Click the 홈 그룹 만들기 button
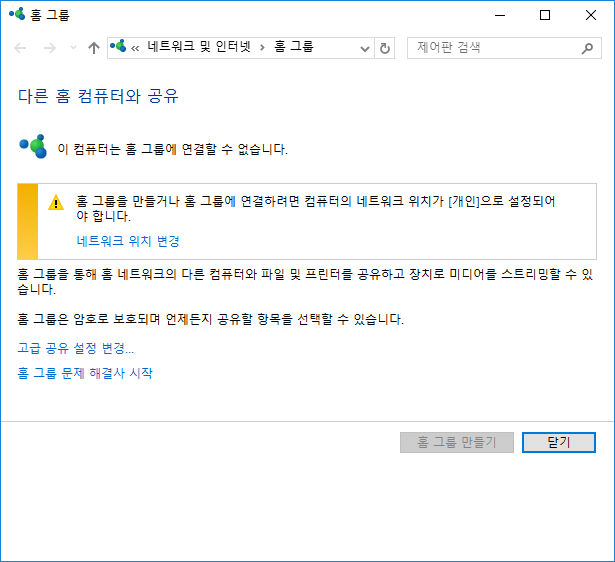 coord(457,442)
